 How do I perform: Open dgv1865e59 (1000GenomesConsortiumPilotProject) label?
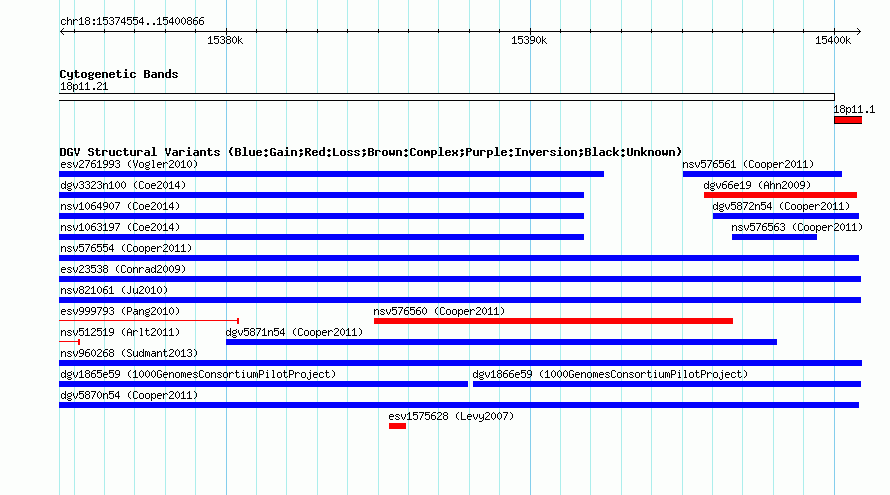tap(198, 374)
